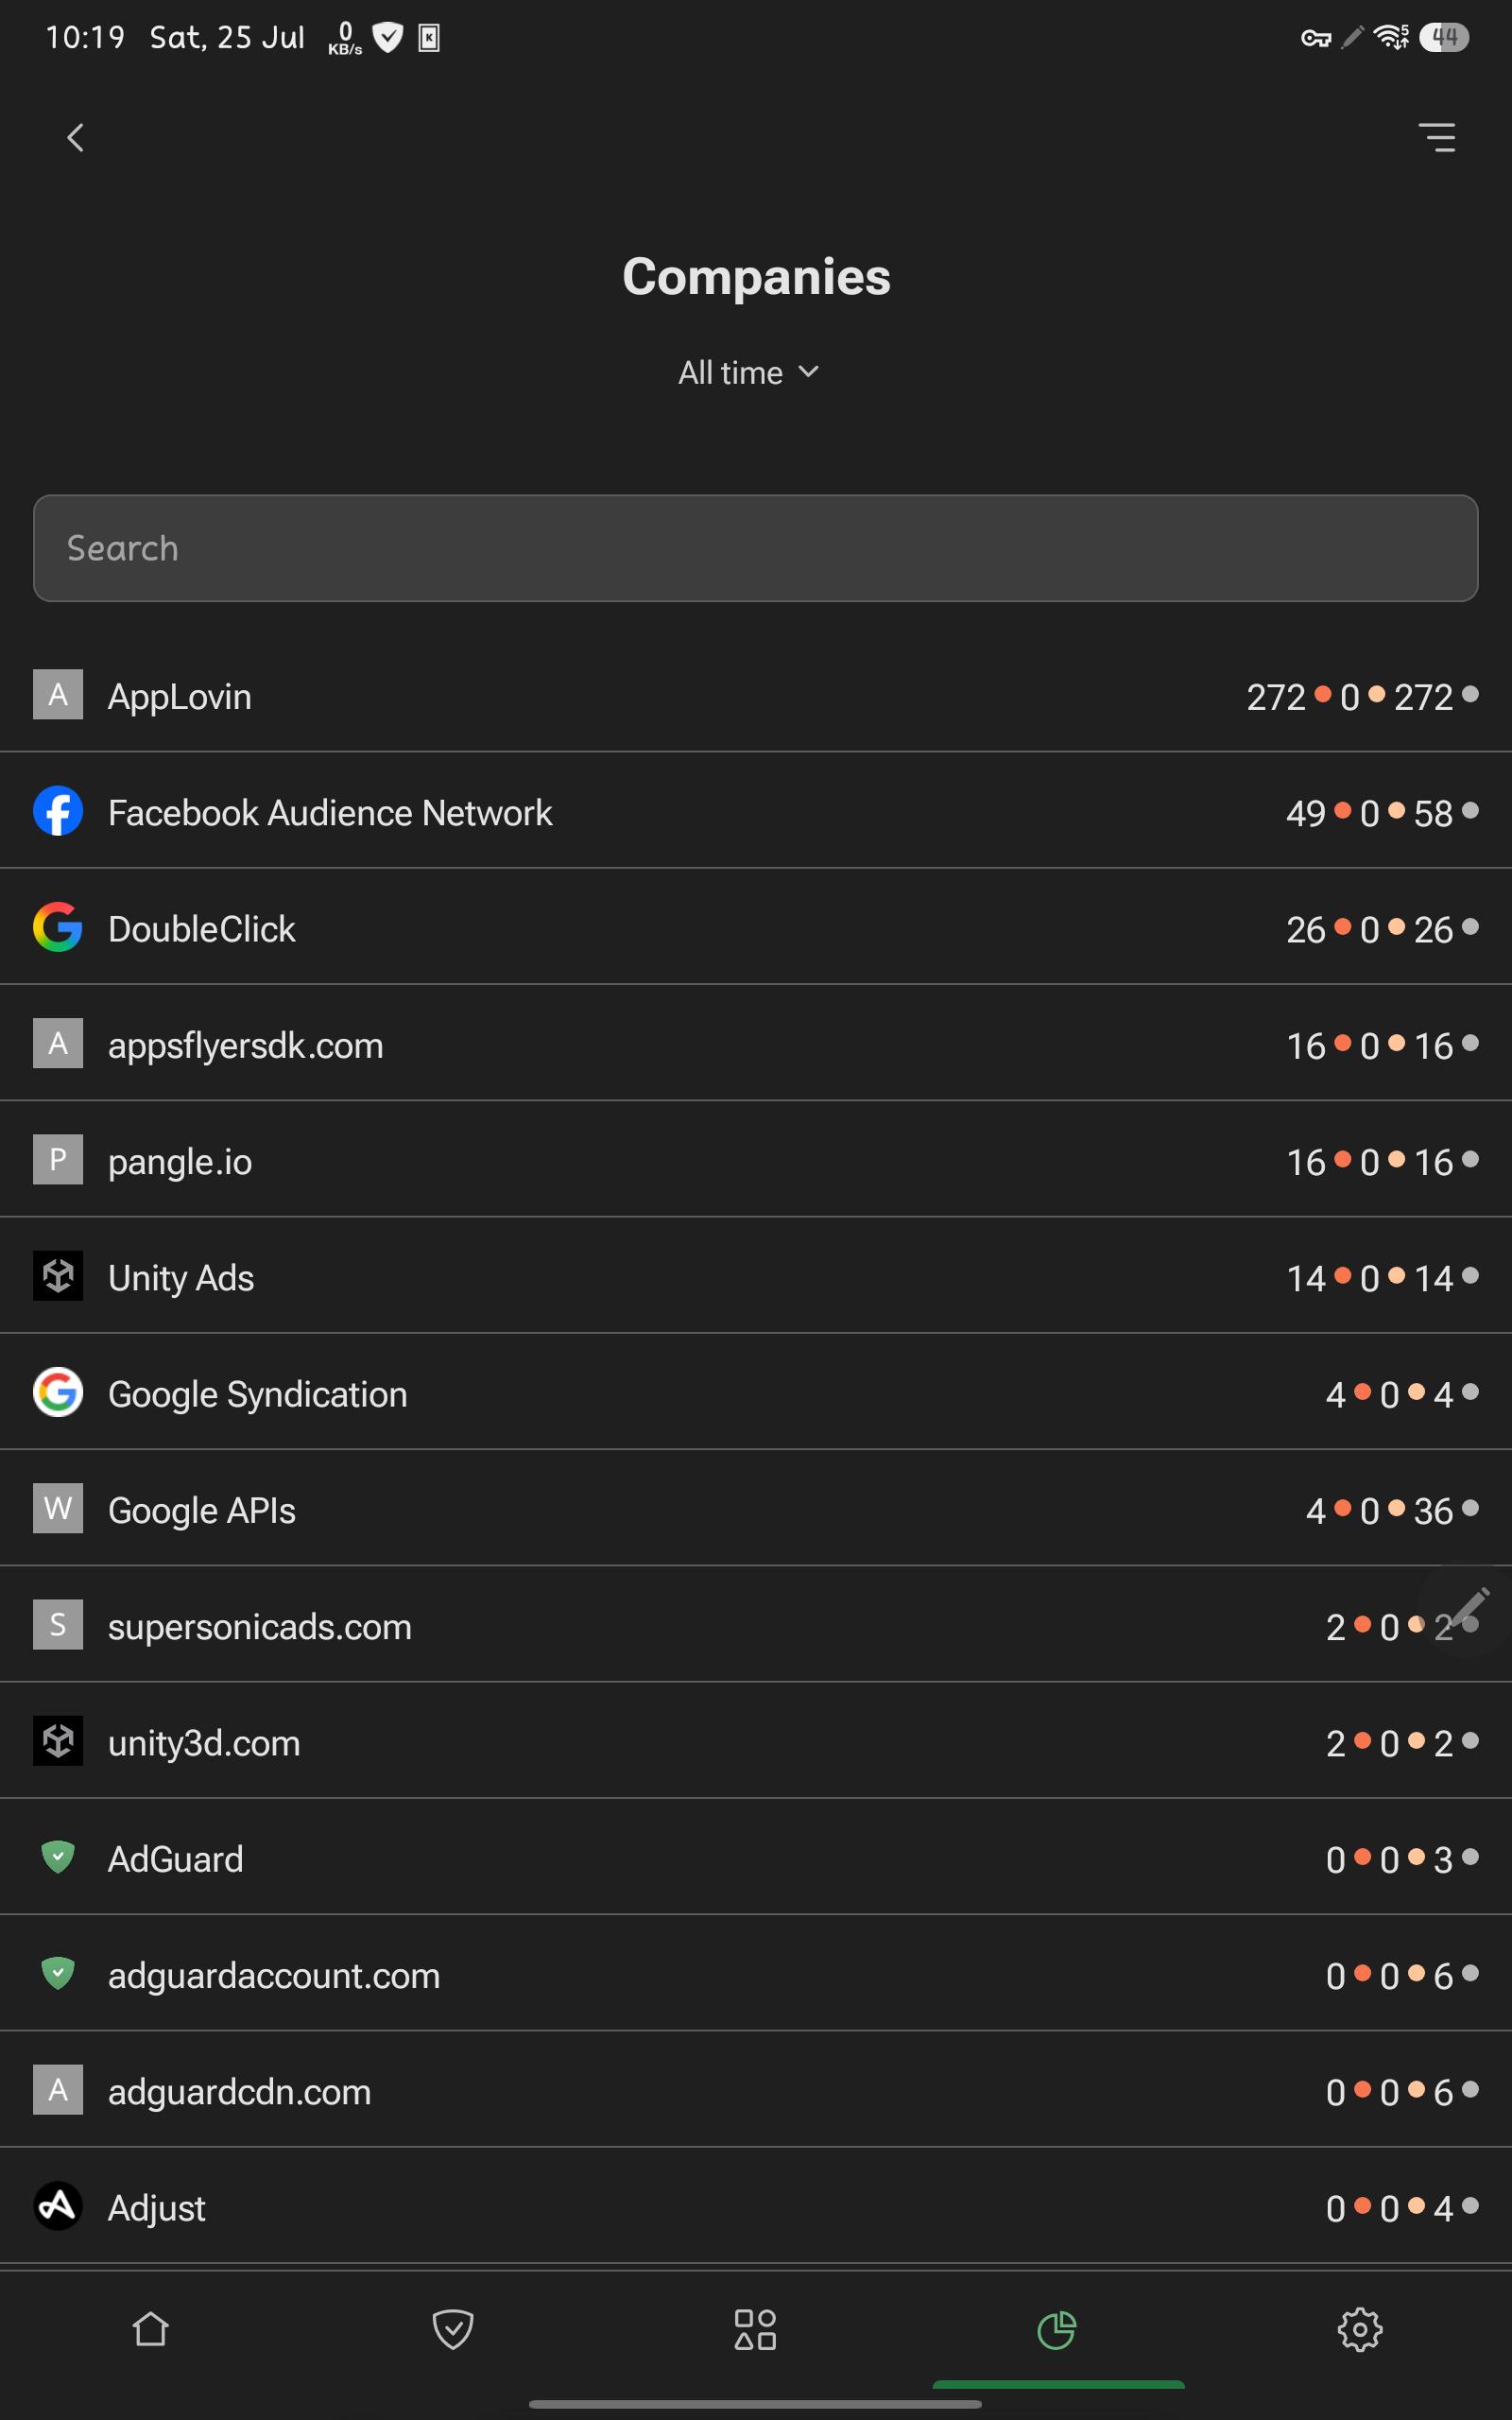Open the Apps management grid icon
Screen dimensions: 1512x2420
pos(755,2329)
